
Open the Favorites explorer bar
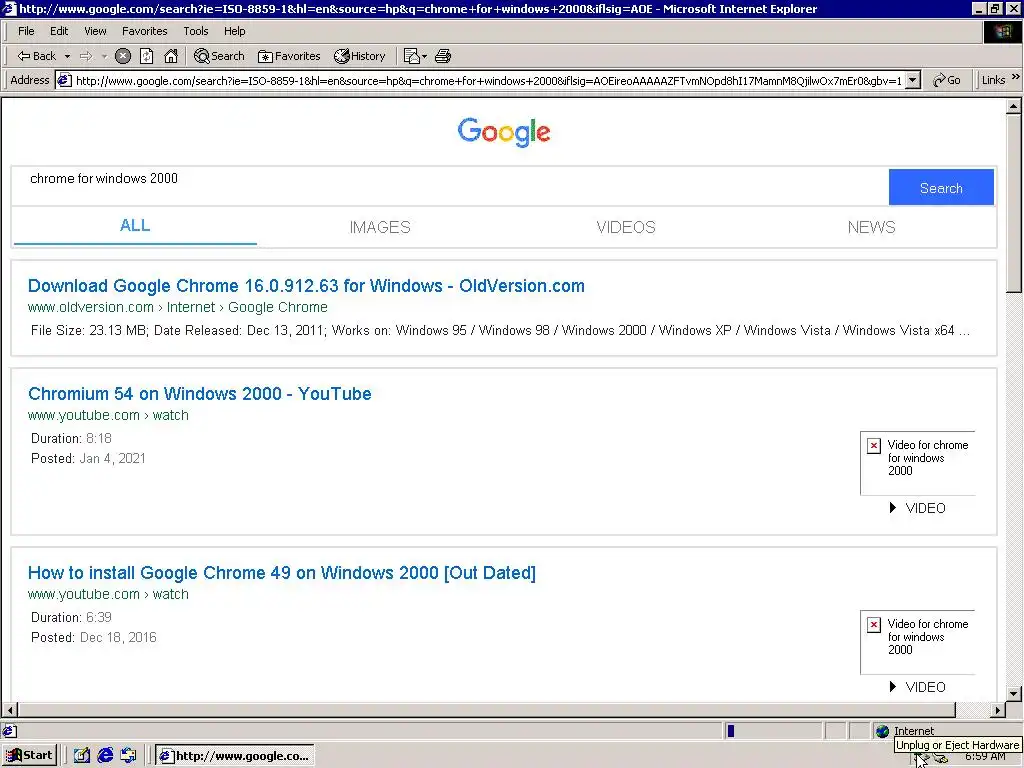[x=289, y=56]
